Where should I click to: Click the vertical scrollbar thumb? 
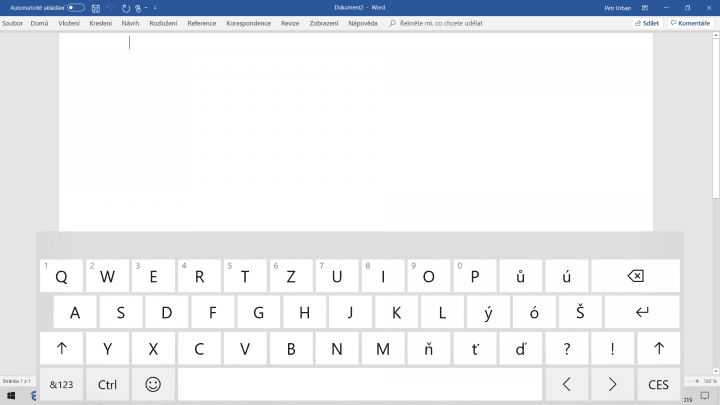(716, 118)
